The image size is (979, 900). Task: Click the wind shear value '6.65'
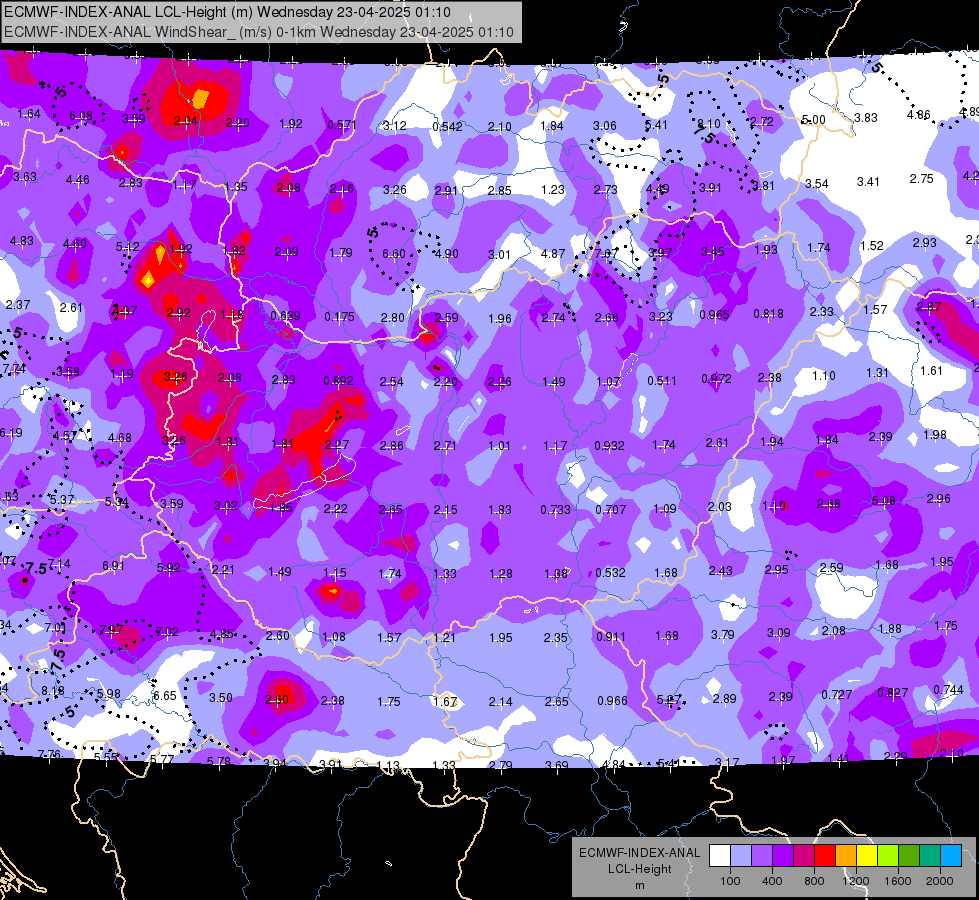pos(165,696)
